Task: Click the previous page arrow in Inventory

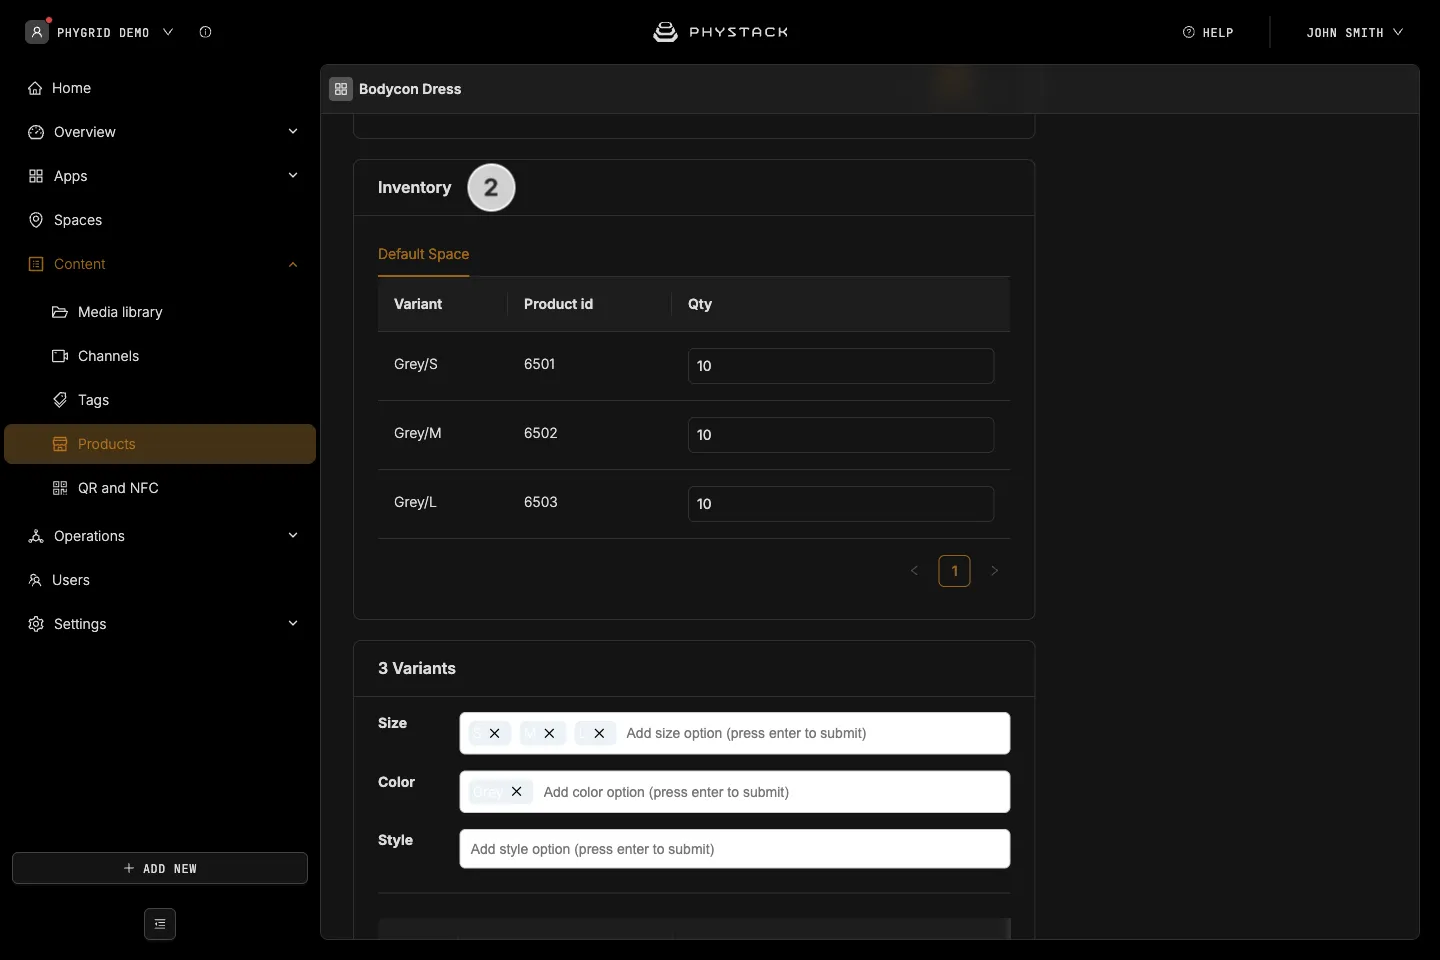Action: click(x=914, y=571)
